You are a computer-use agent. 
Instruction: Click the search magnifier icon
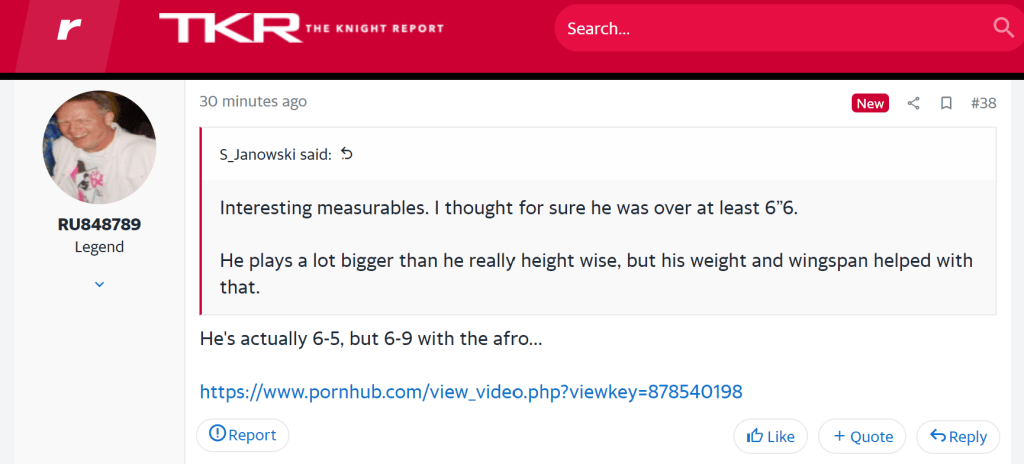[1003, 28]
